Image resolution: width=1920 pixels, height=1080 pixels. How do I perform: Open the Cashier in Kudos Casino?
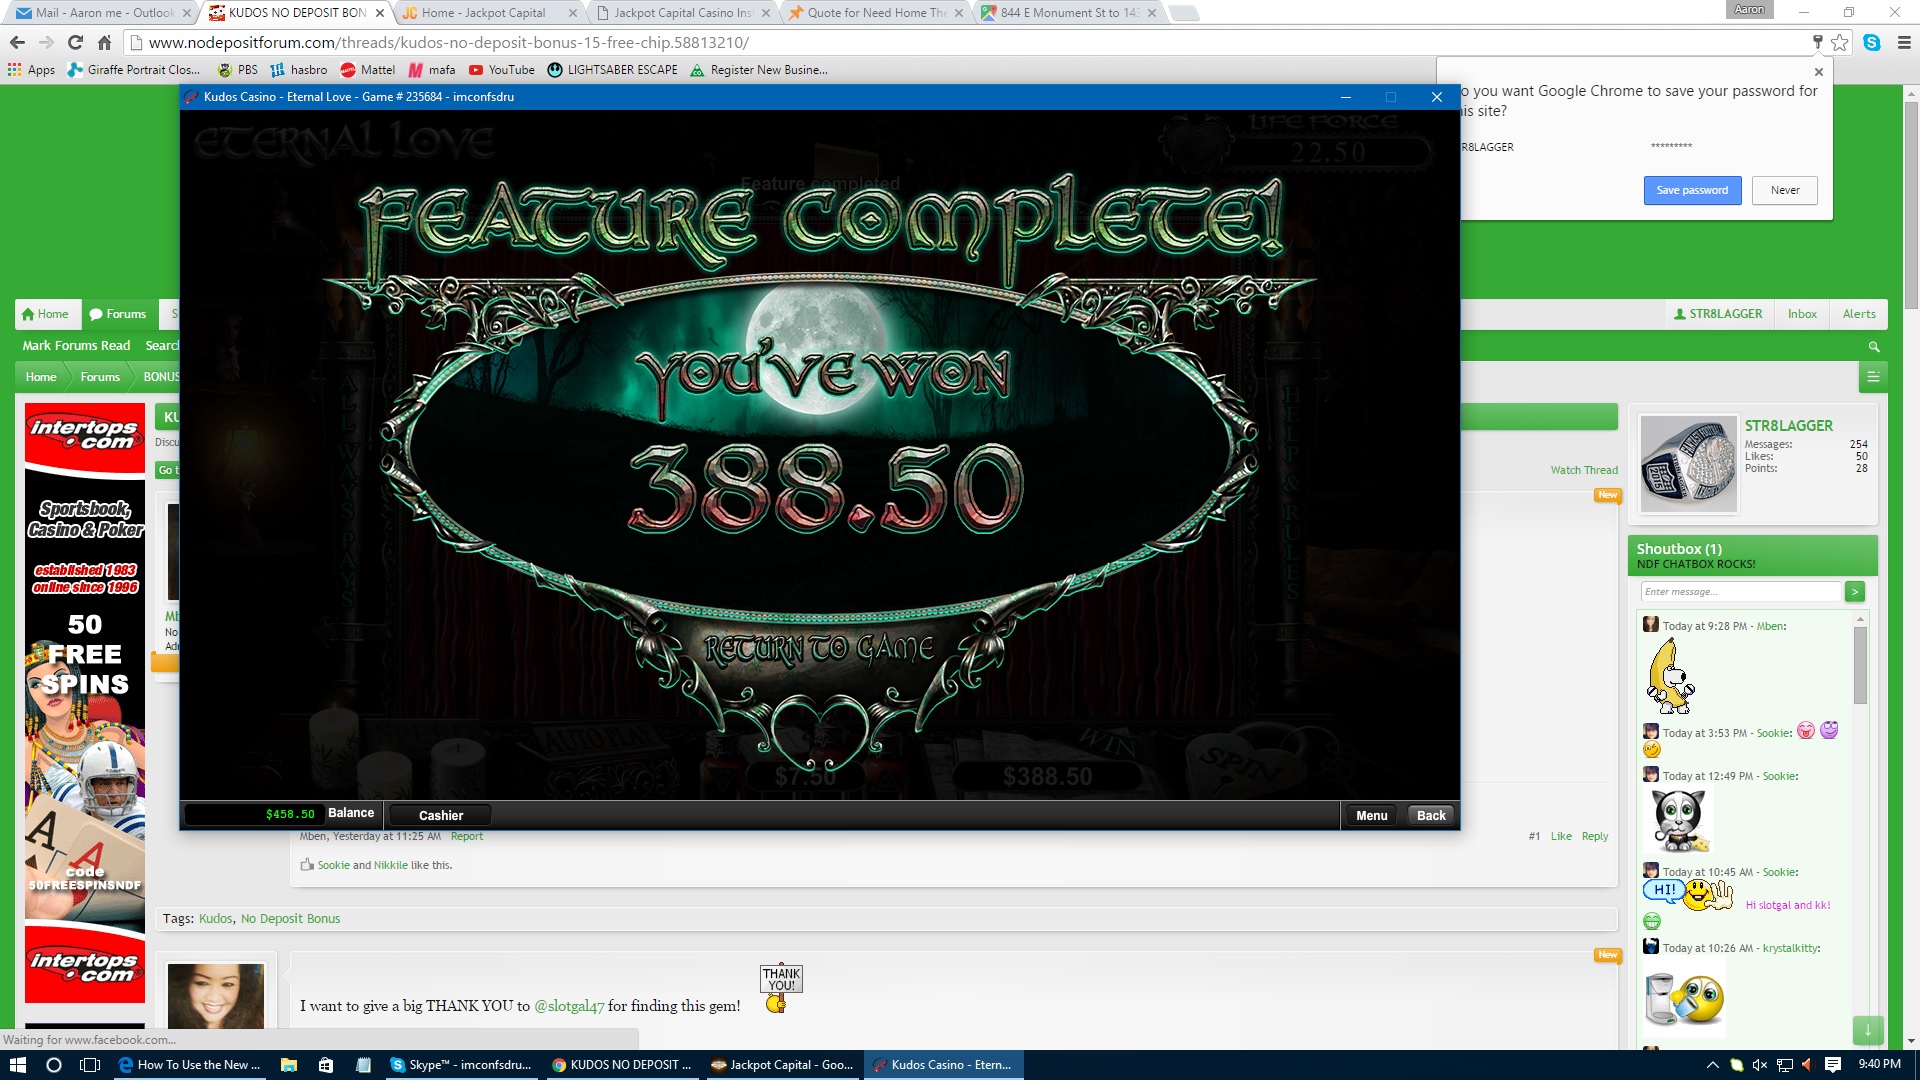440,815
